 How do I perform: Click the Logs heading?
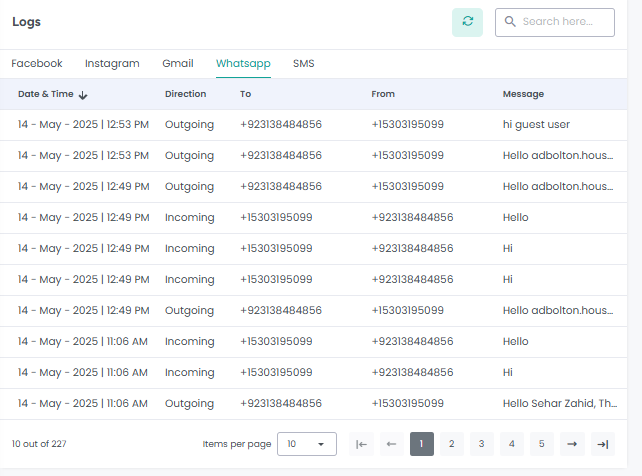pyautogui.click(x=26, y=22)
